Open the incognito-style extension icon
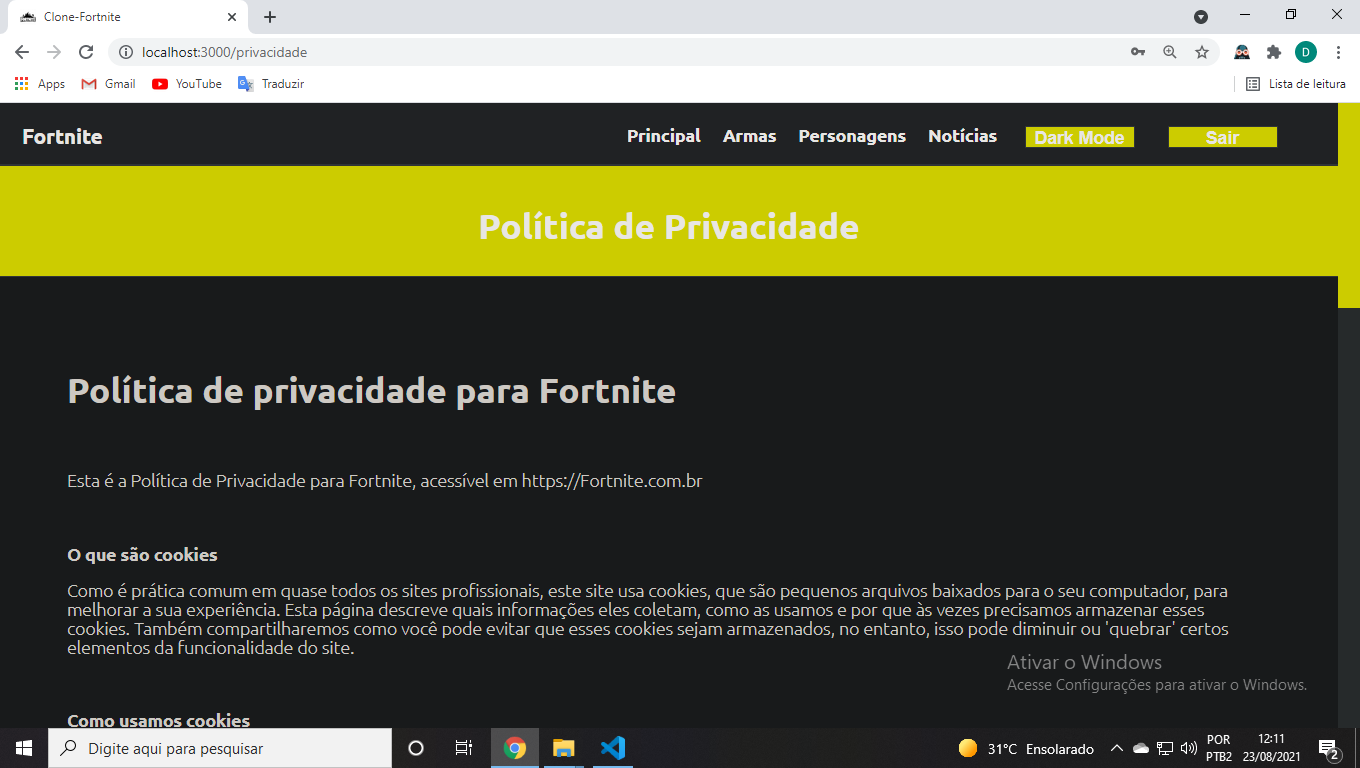1360x768 pixels. [1242, 52]
